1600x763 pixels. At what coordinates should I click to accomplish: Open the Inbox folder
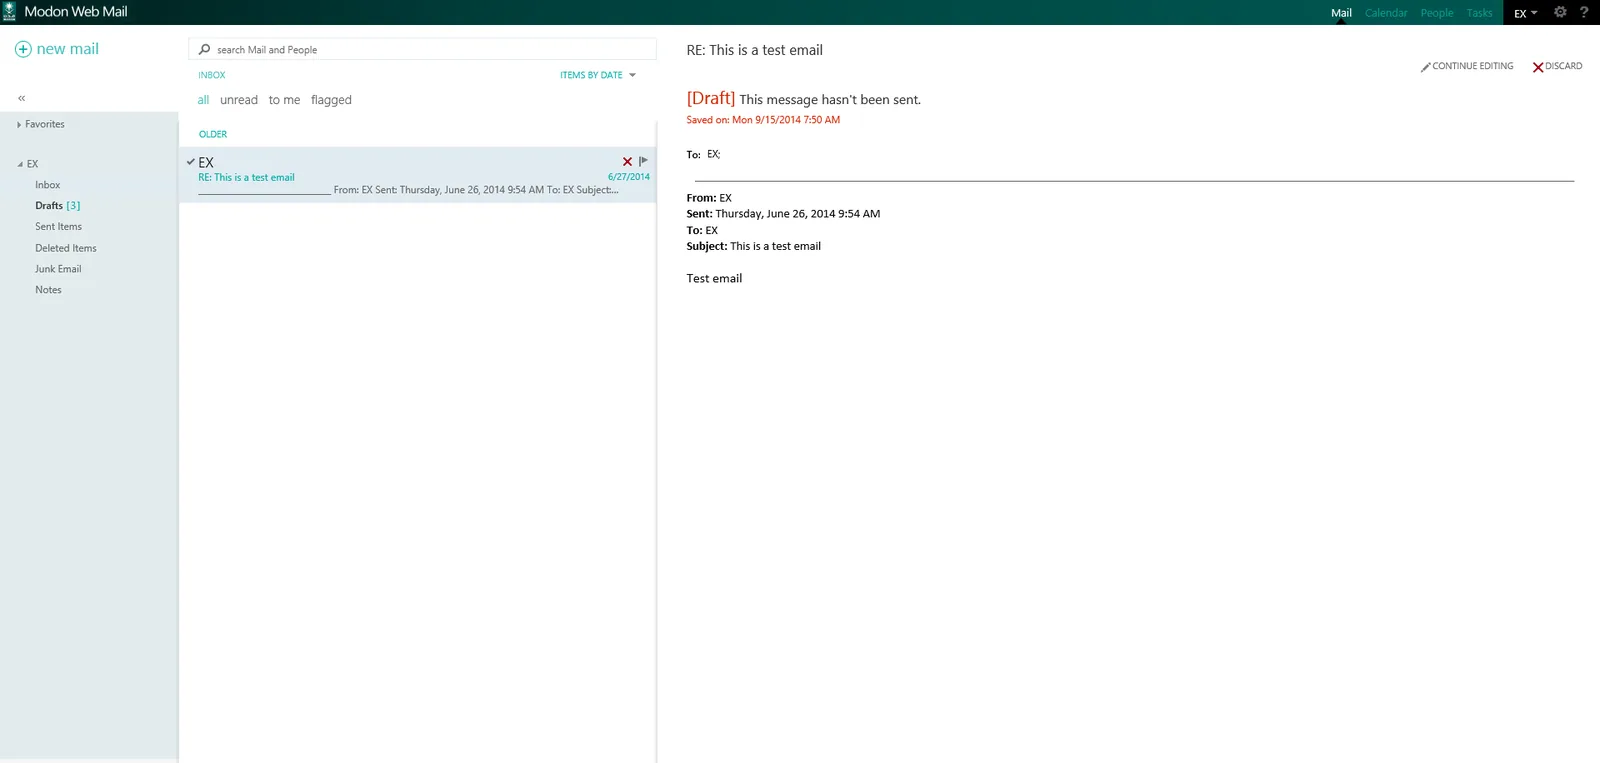48,185
